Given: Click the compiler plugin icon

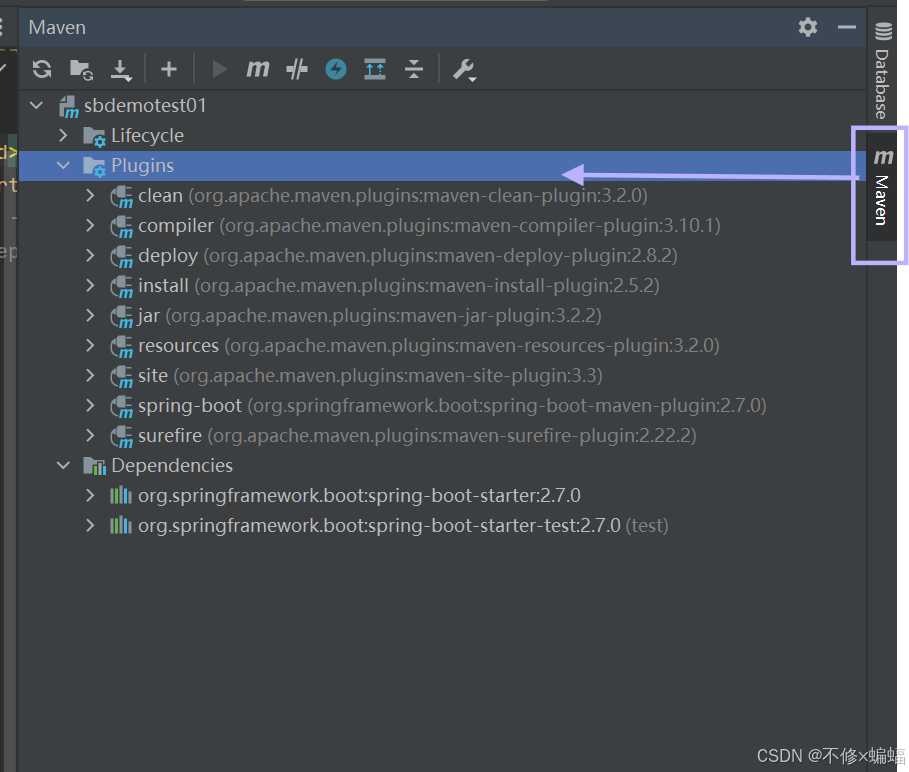Looking at the screenshot, I should coord(122,227).
